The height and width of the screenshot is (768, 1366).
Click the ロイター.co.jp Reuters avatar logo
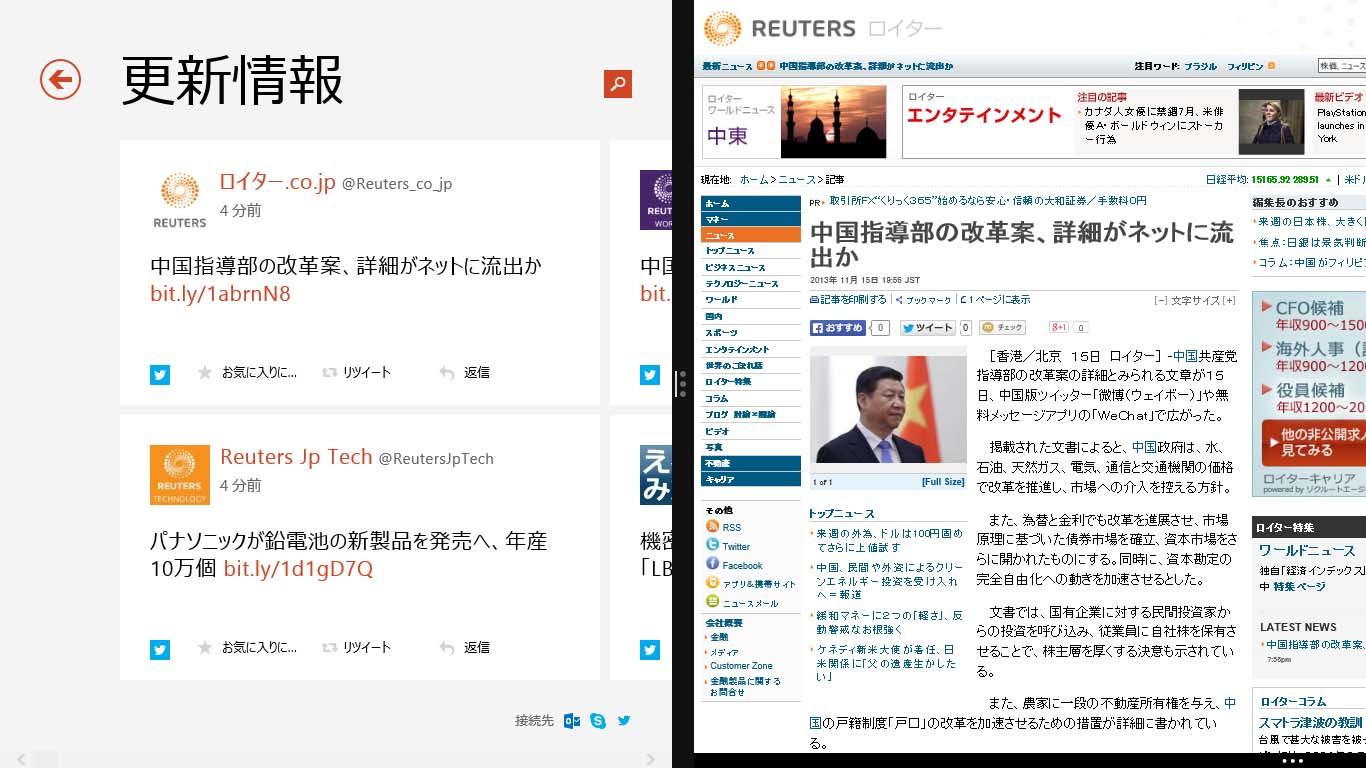pyautogui.click(x=180, y=200)
